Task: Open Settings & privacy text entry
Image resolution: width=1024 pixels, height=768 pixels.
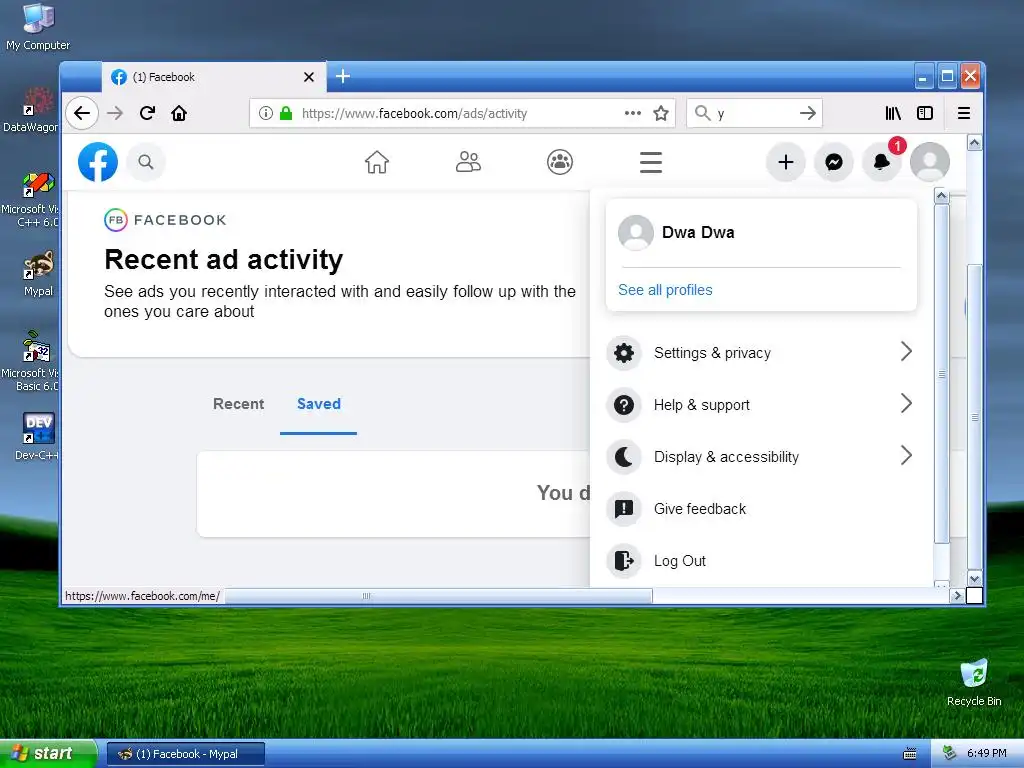Action: [x=712, y=353]
